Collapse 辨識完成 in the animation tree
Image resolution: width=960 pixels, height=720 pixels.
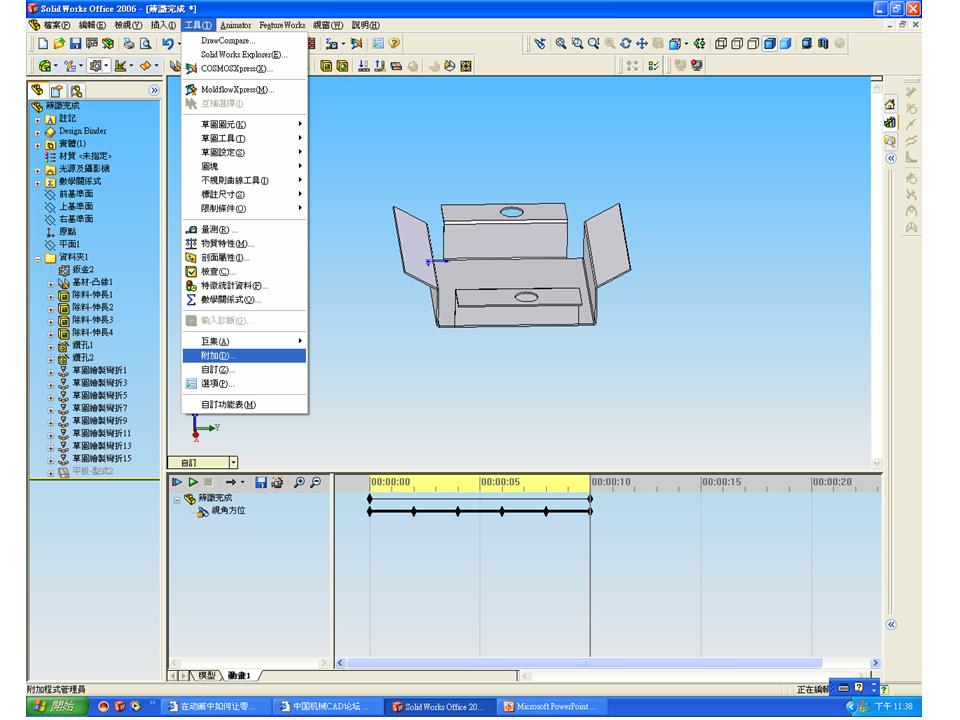click(x=176, y=500)
